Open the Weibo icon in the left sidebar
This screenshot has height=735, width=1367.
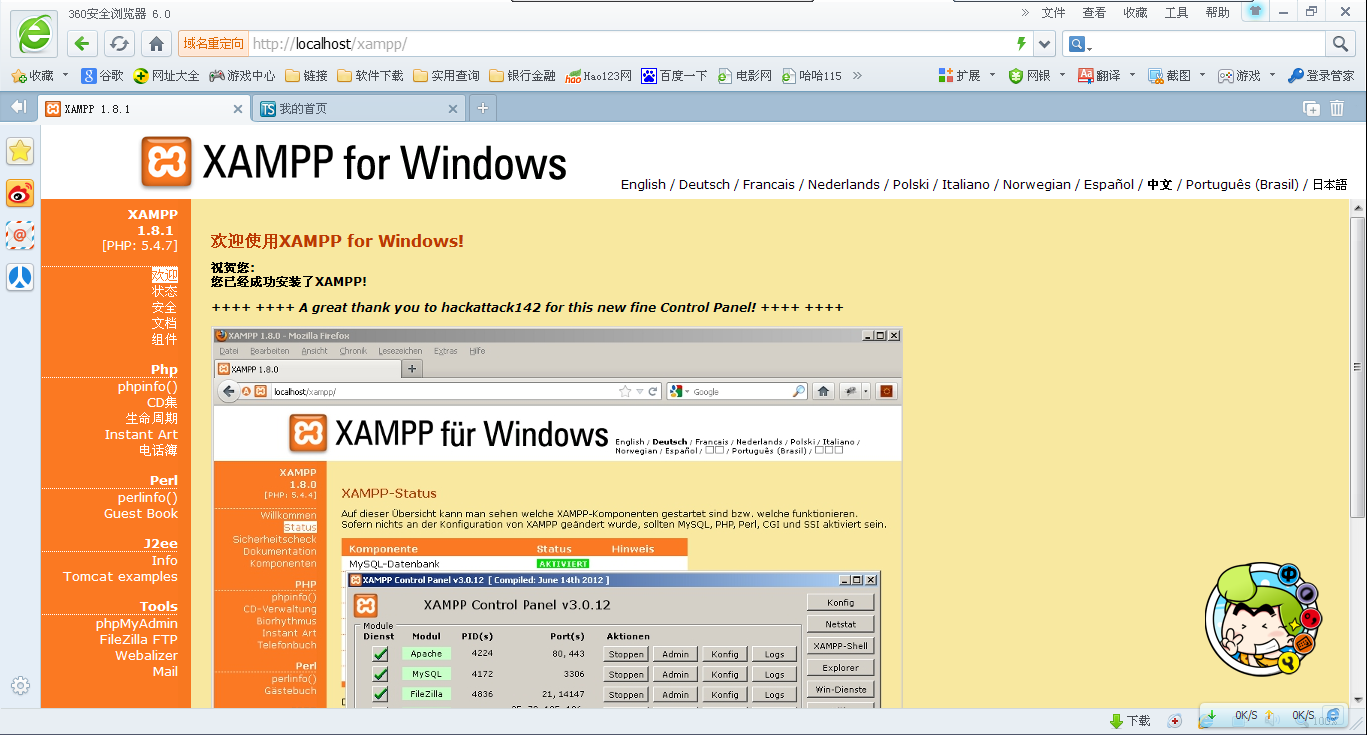pyautogui.click(x=20, y=193)
